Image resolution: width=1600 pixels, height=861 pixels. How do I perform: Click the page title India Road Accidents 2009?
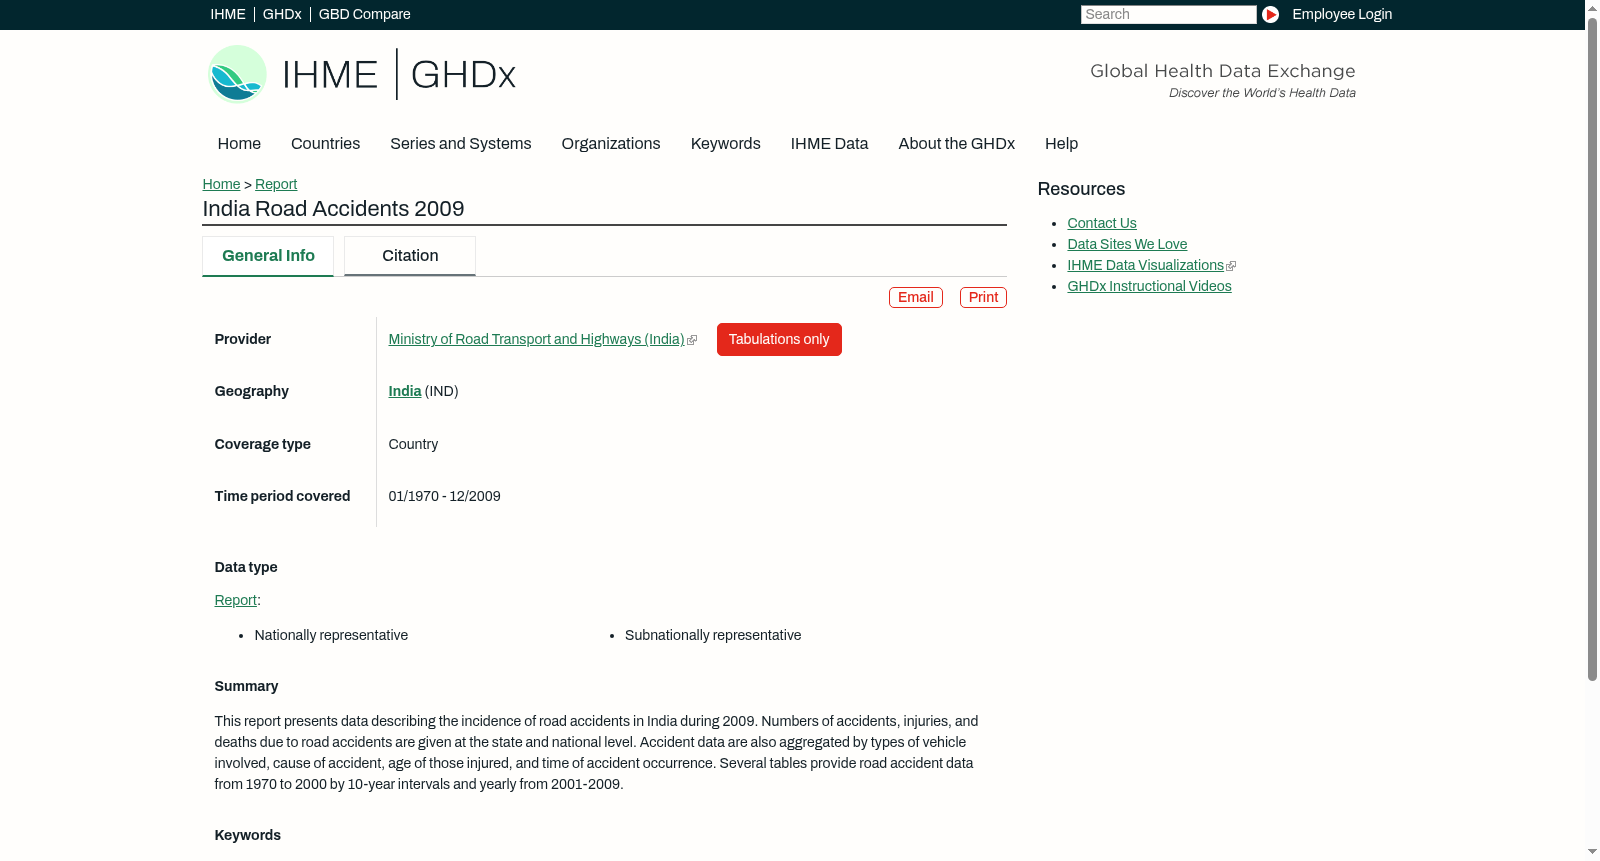pyautogui.click(x=334, y=209)
